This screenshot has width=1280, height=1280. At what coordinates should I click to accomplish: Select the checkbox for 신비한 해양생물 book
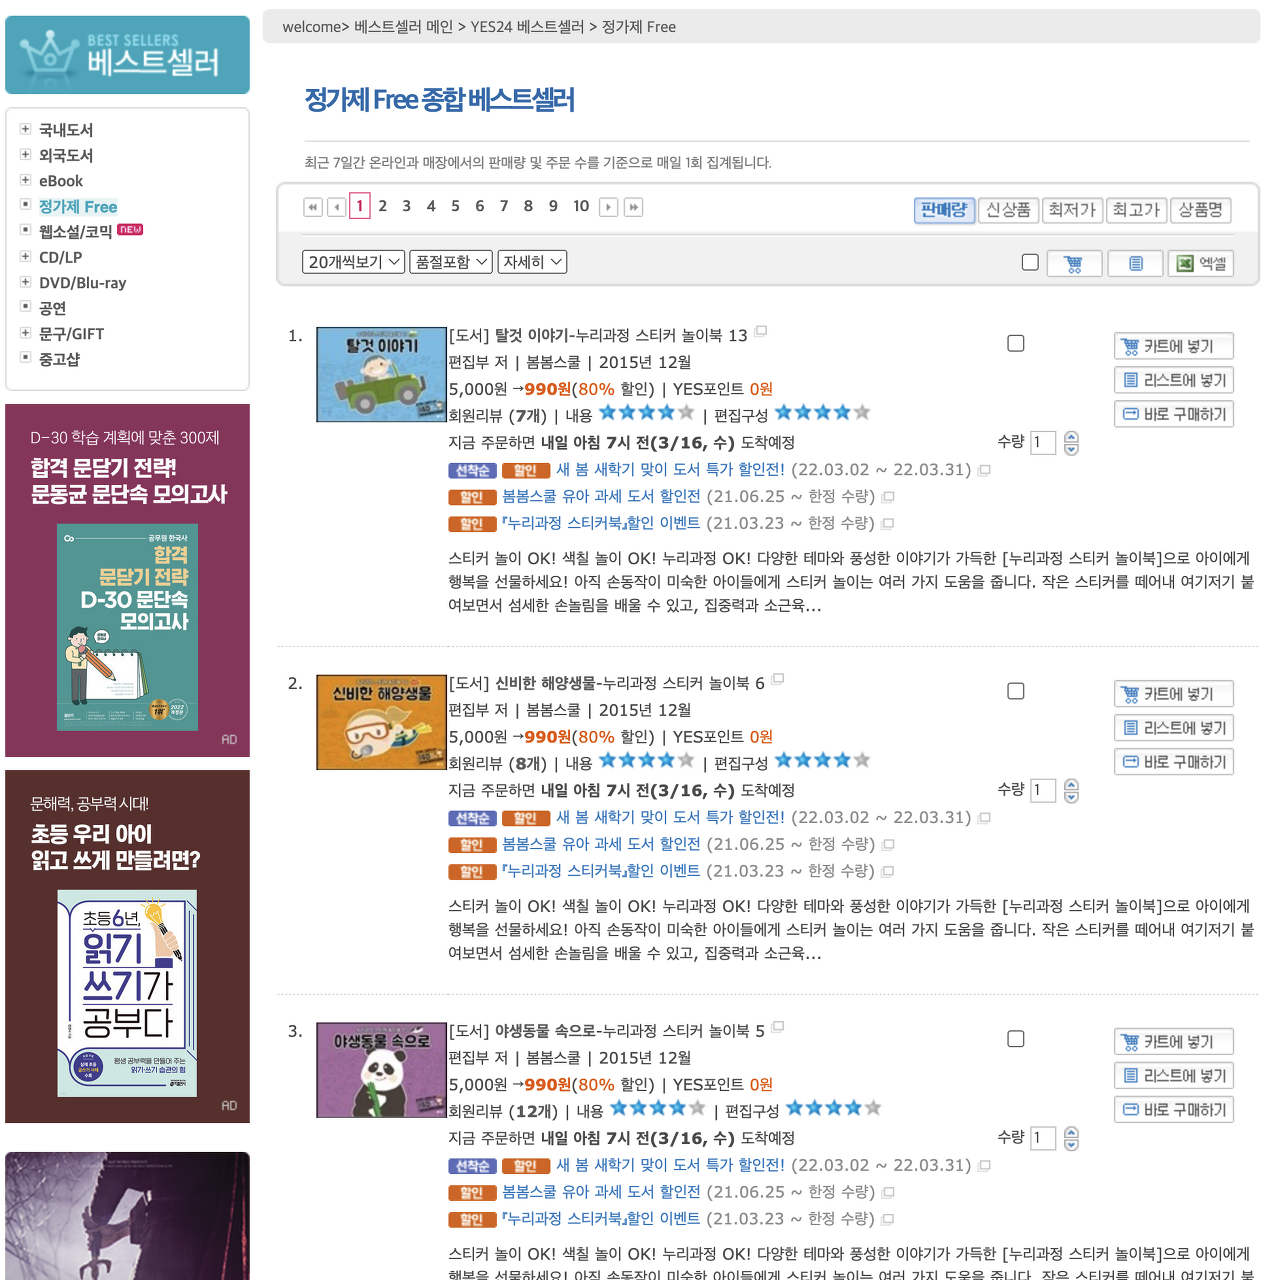[1016, 692]
